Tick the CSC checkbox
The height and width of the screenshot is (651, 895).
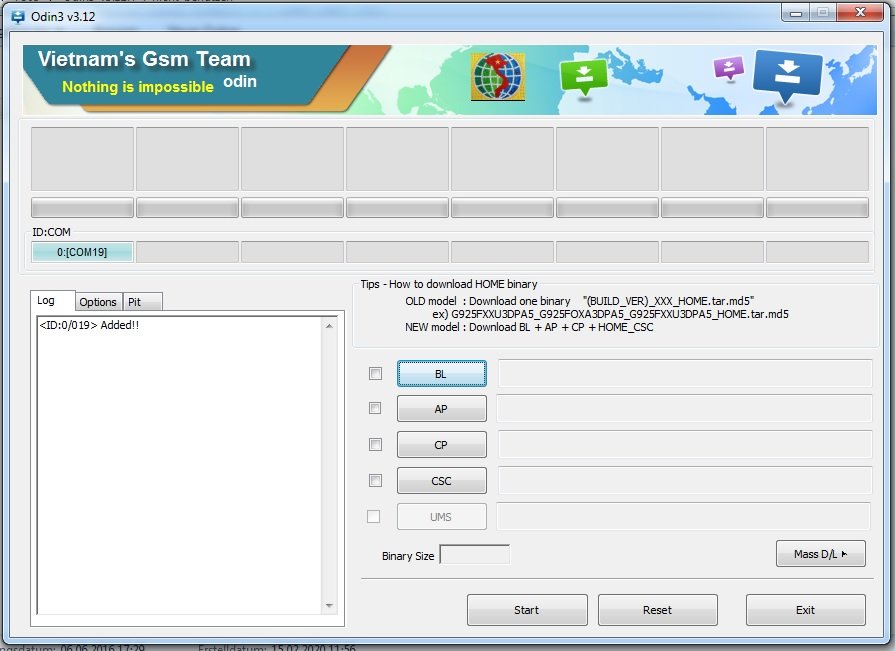[375, 480]
